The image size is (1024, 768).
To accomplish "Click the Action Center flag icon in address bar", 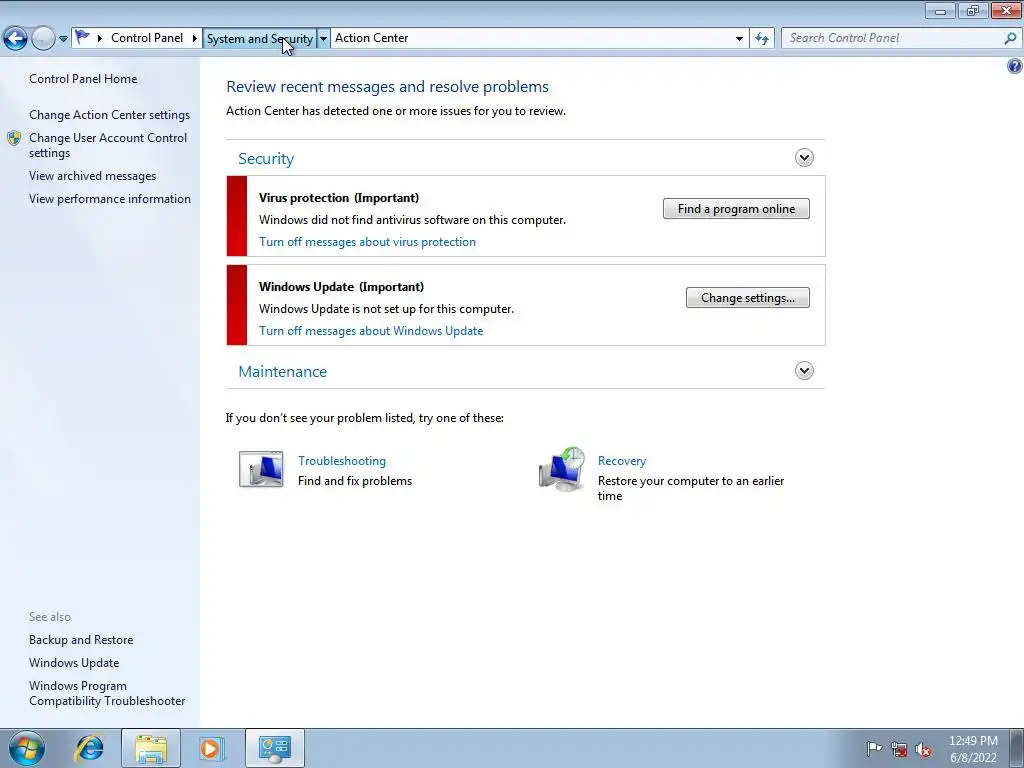I will pos(82,37).
